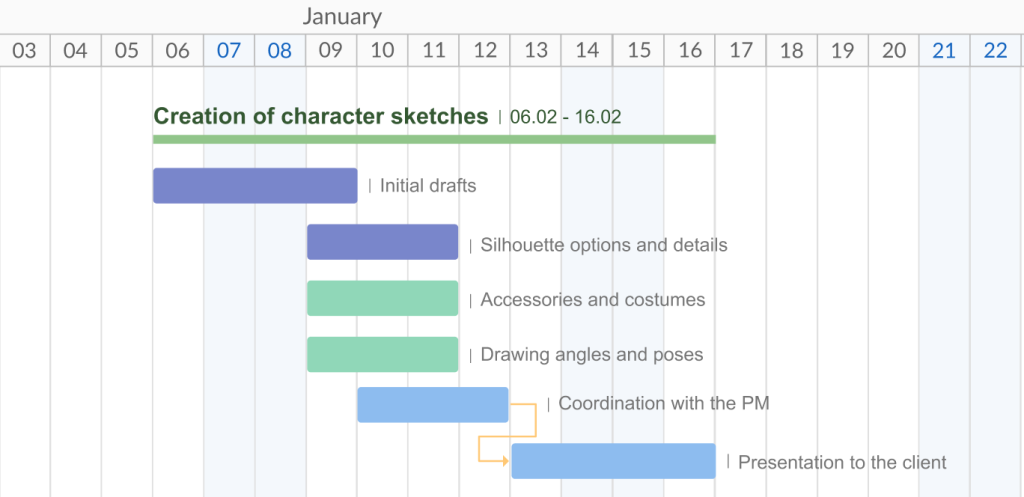Select the purple Initial drafts task bar
Viewport: 1024px width, 497px height.
click(x=255, y=186)
